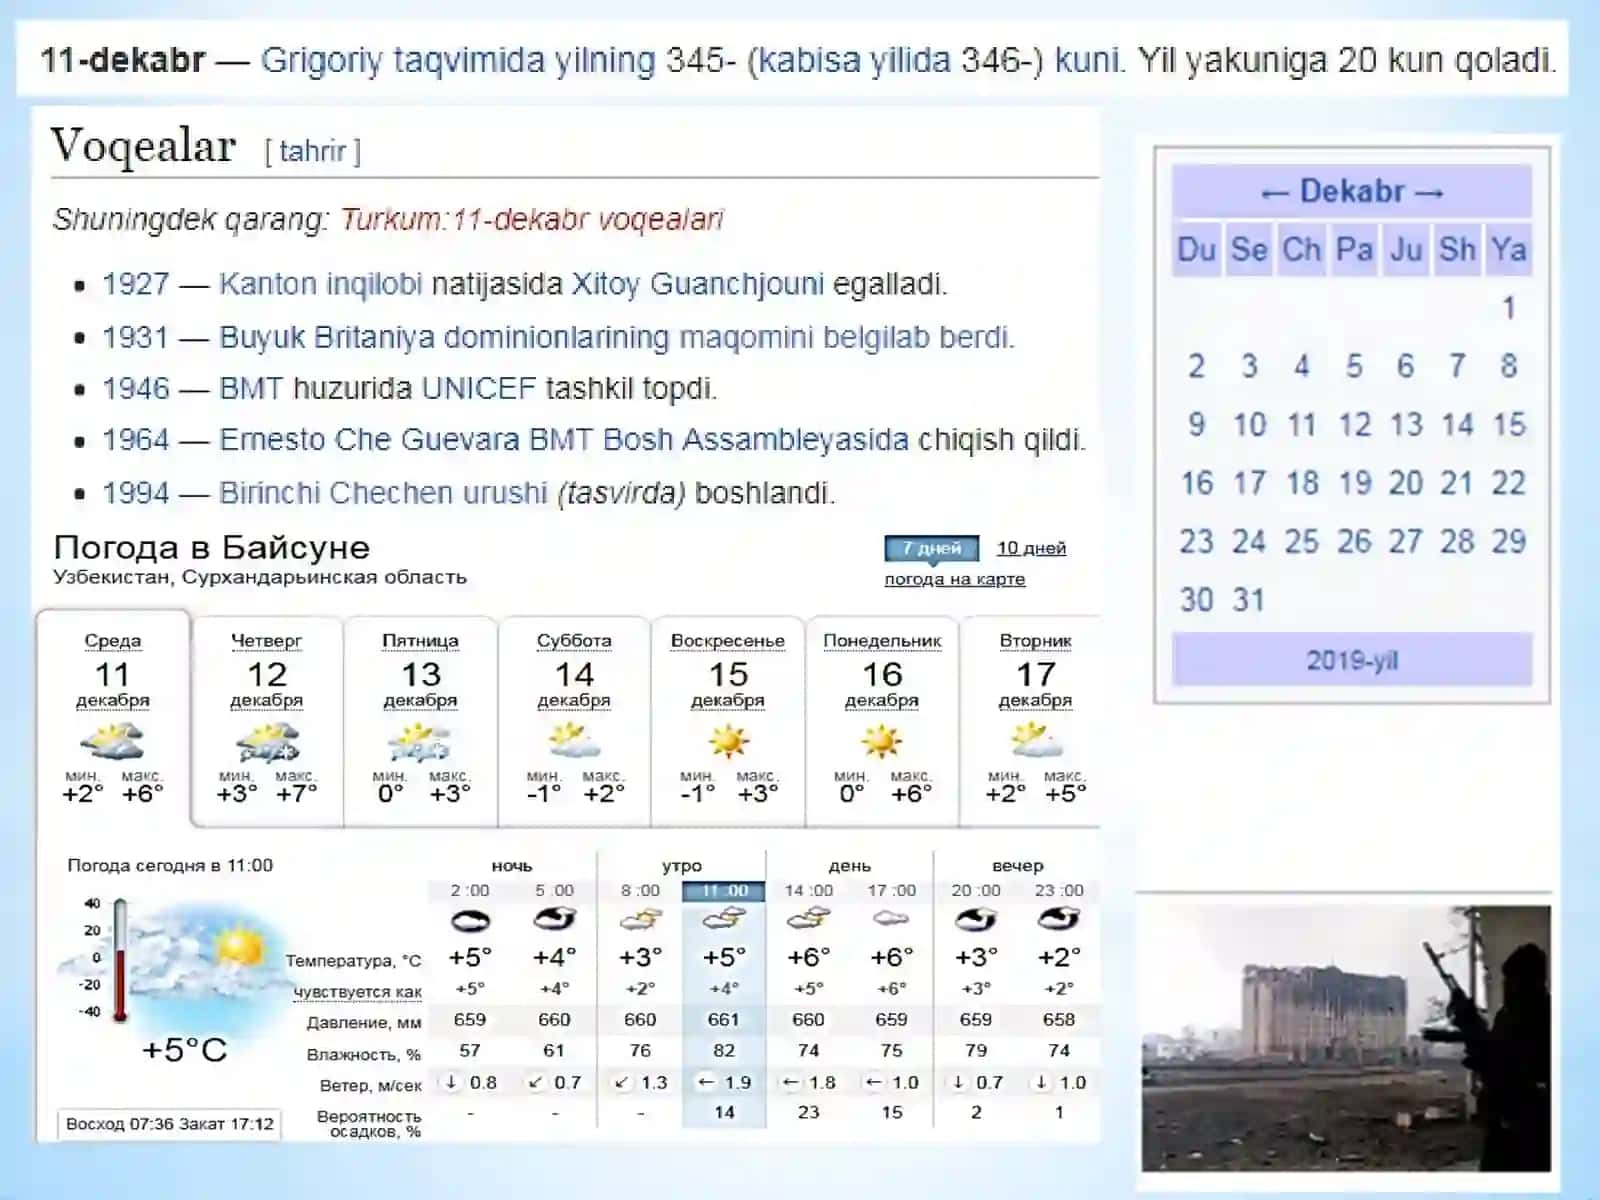Image resolution: width=1600 pixels, height=1200 pixels.
Task: Open the Среда 11 декабря day tab
Action: 113,718
